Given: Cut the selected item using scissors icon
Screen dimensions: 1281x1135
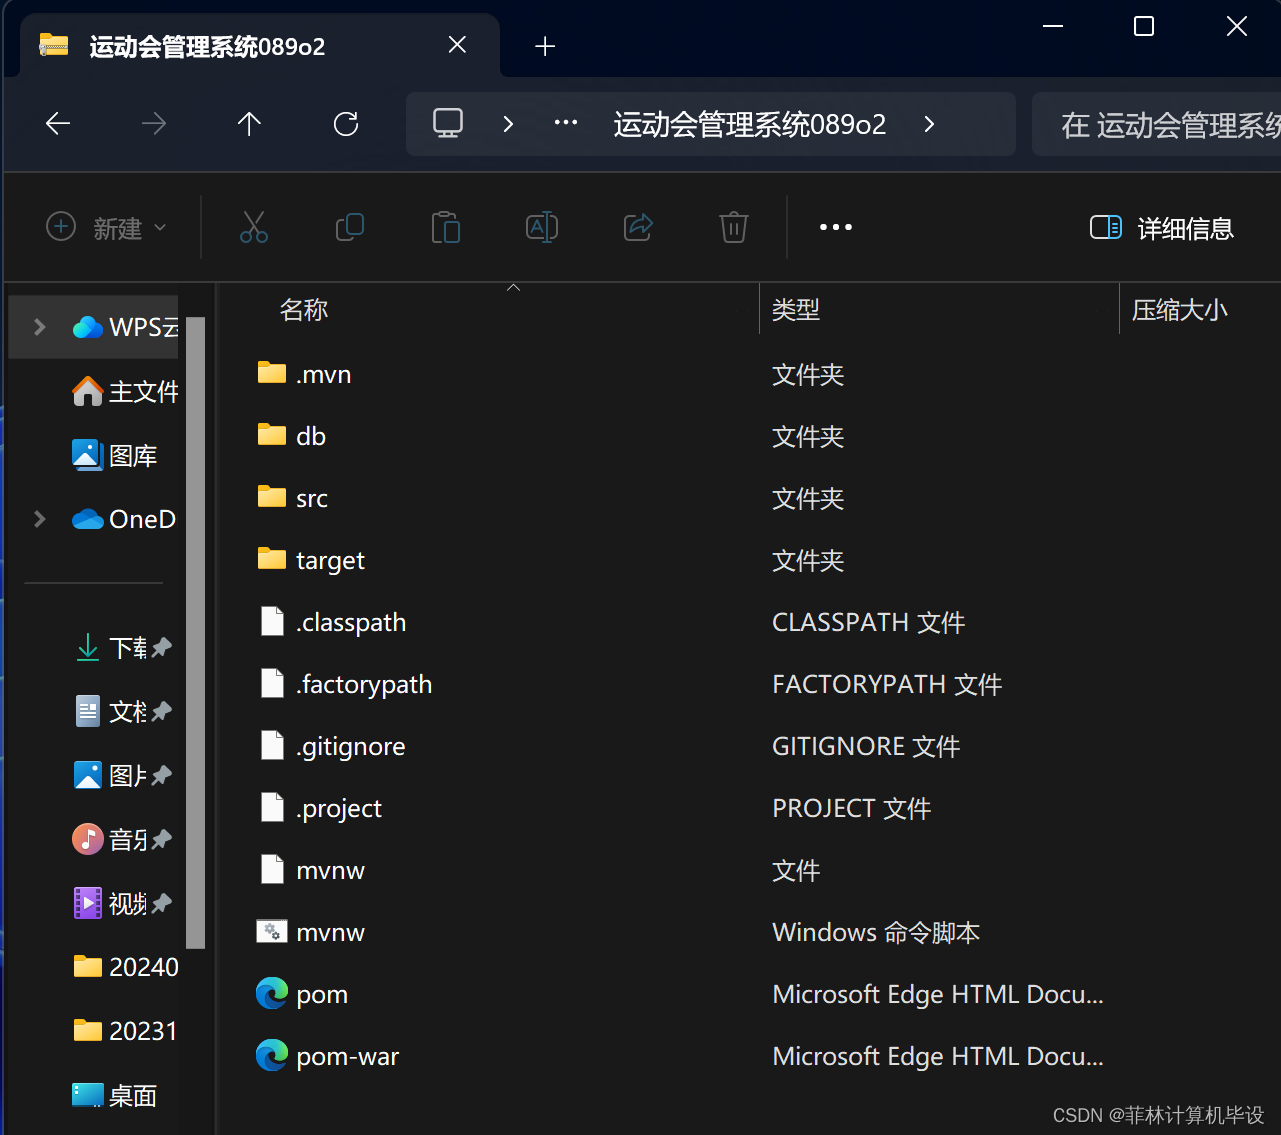Looking at the screenshot, I should click(x=254, y=227).
